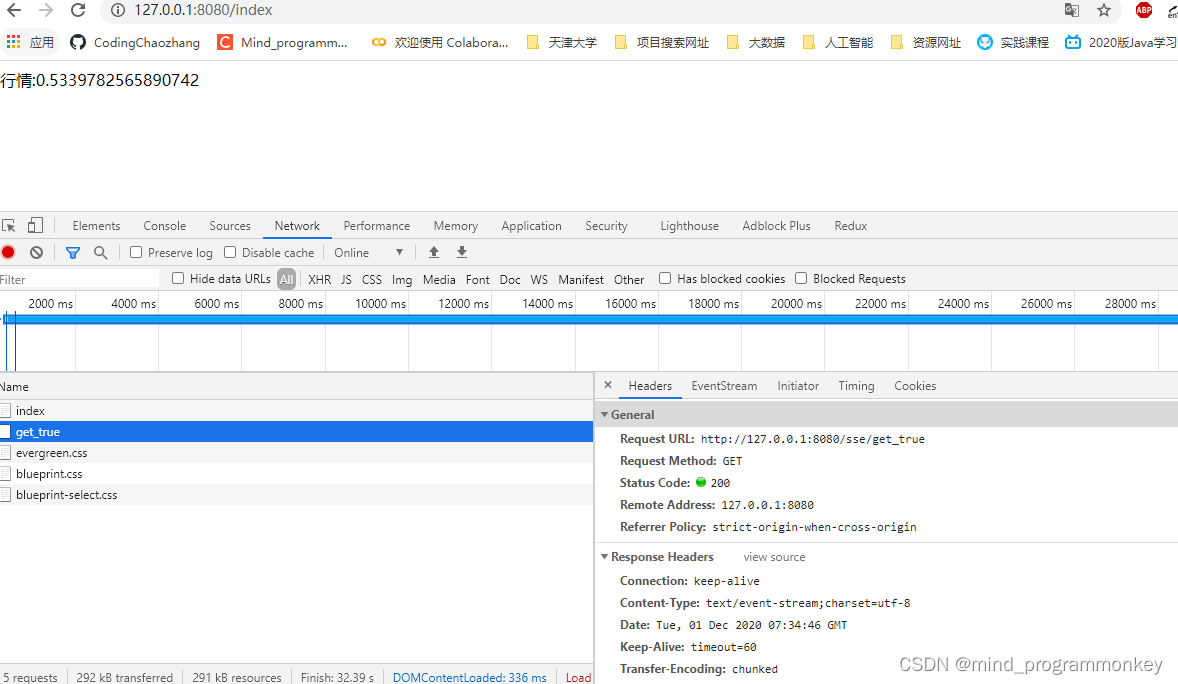Switch to the Sources tab
Screen dimensions: 1178x684
(230, 225)
